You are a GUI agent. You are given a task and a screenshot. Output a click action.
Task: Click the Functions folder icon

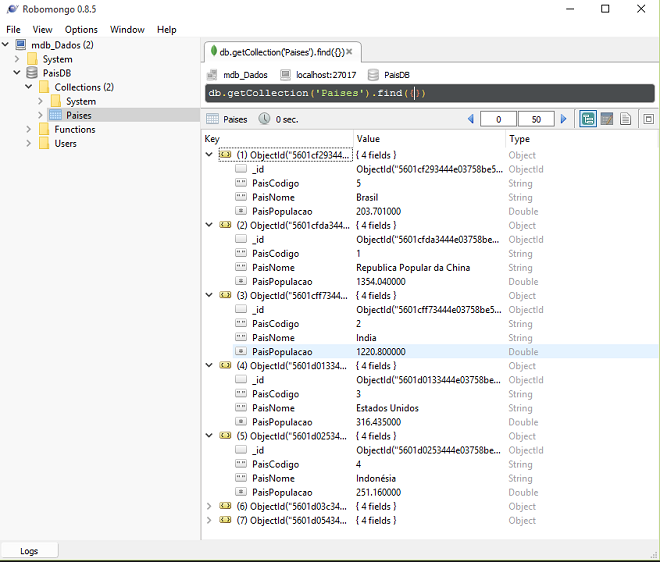tap(44, 129)
